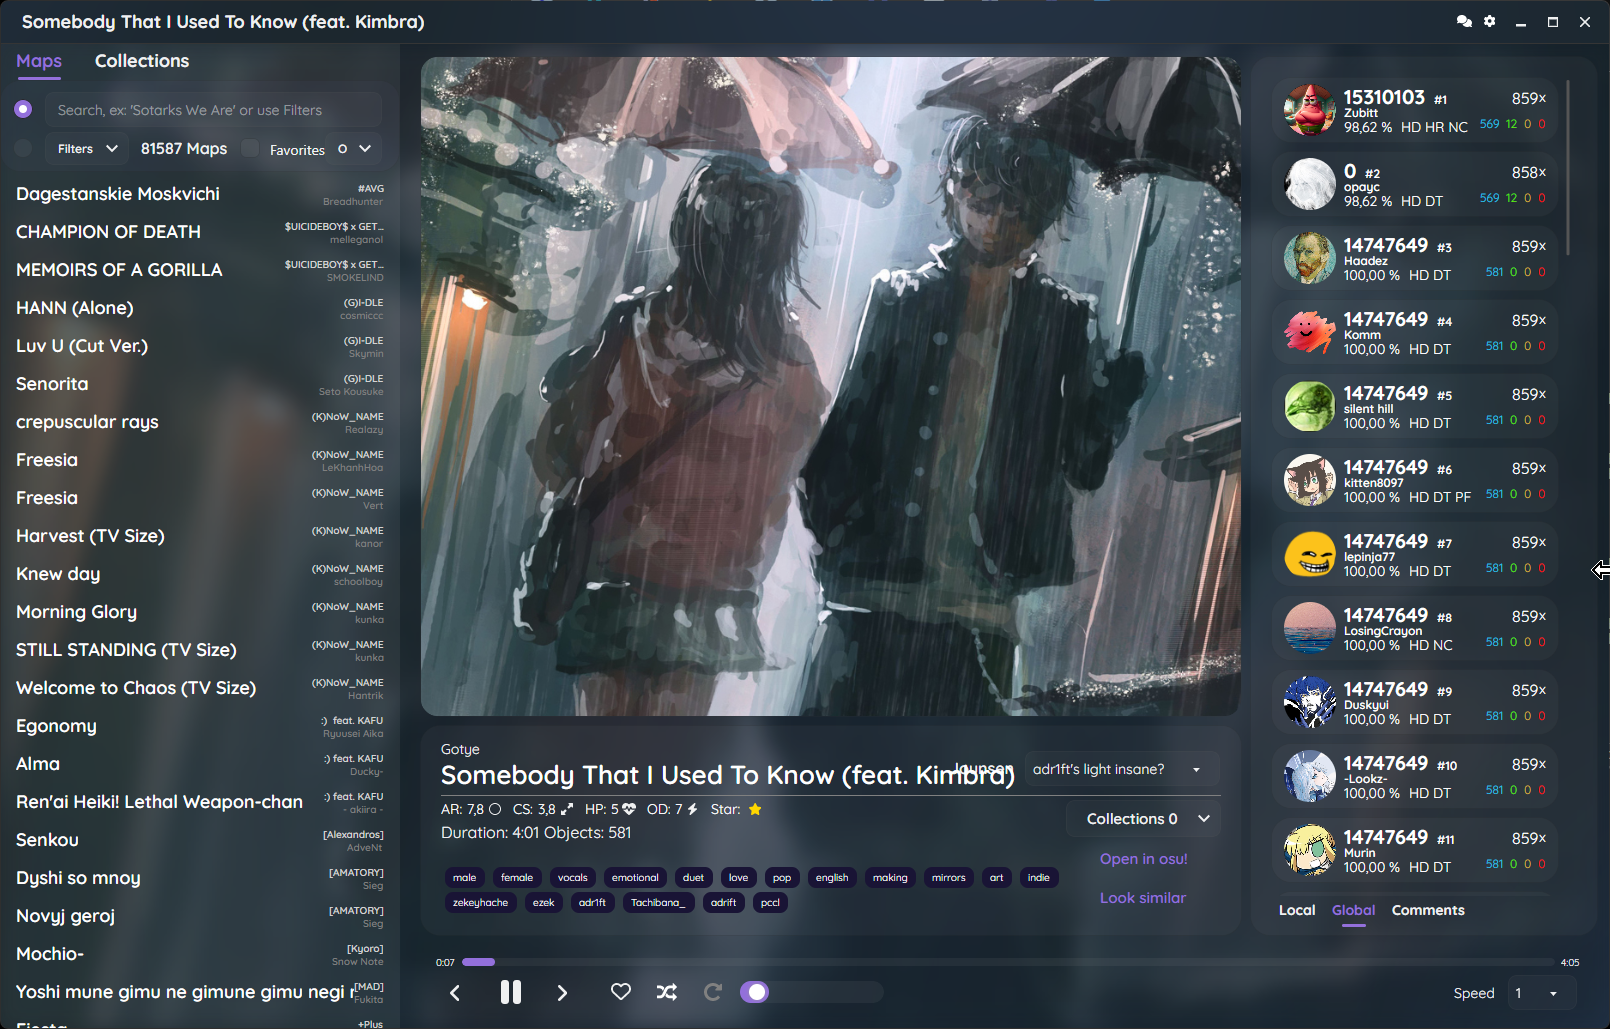This screenshot has width=1610, height=1029.
Task: Go back to the previous track
Action: coord(455,993)
